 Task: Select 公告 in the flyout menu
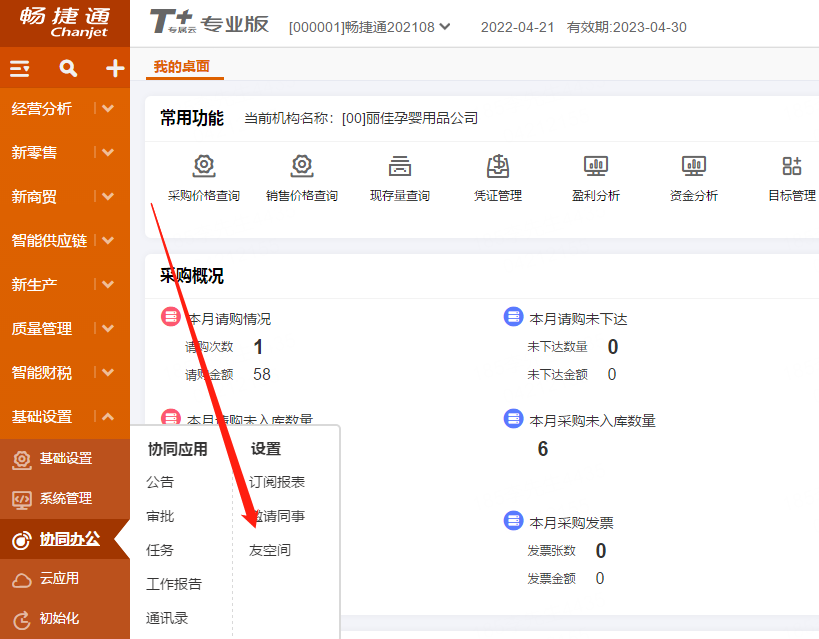[x=160, y=482]
